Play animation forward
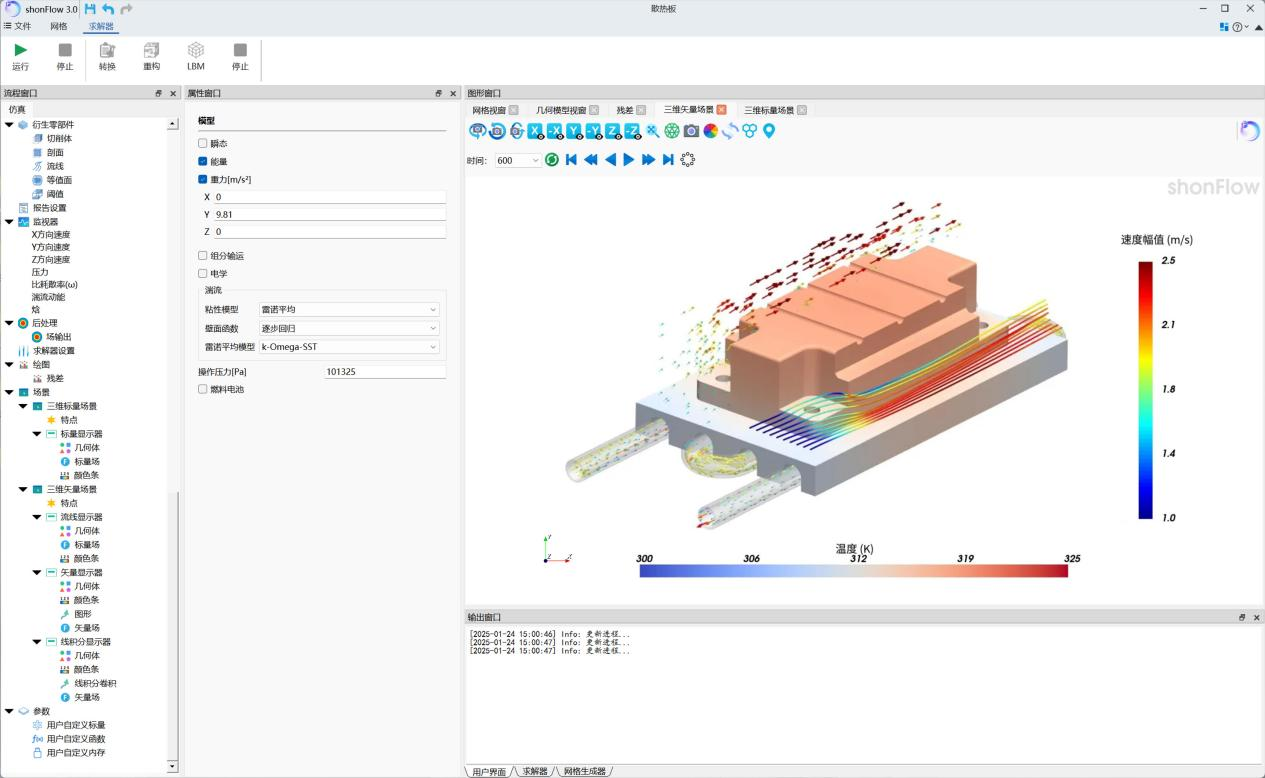The width and height of the screenshot is (1265, 778). [629, 160]
